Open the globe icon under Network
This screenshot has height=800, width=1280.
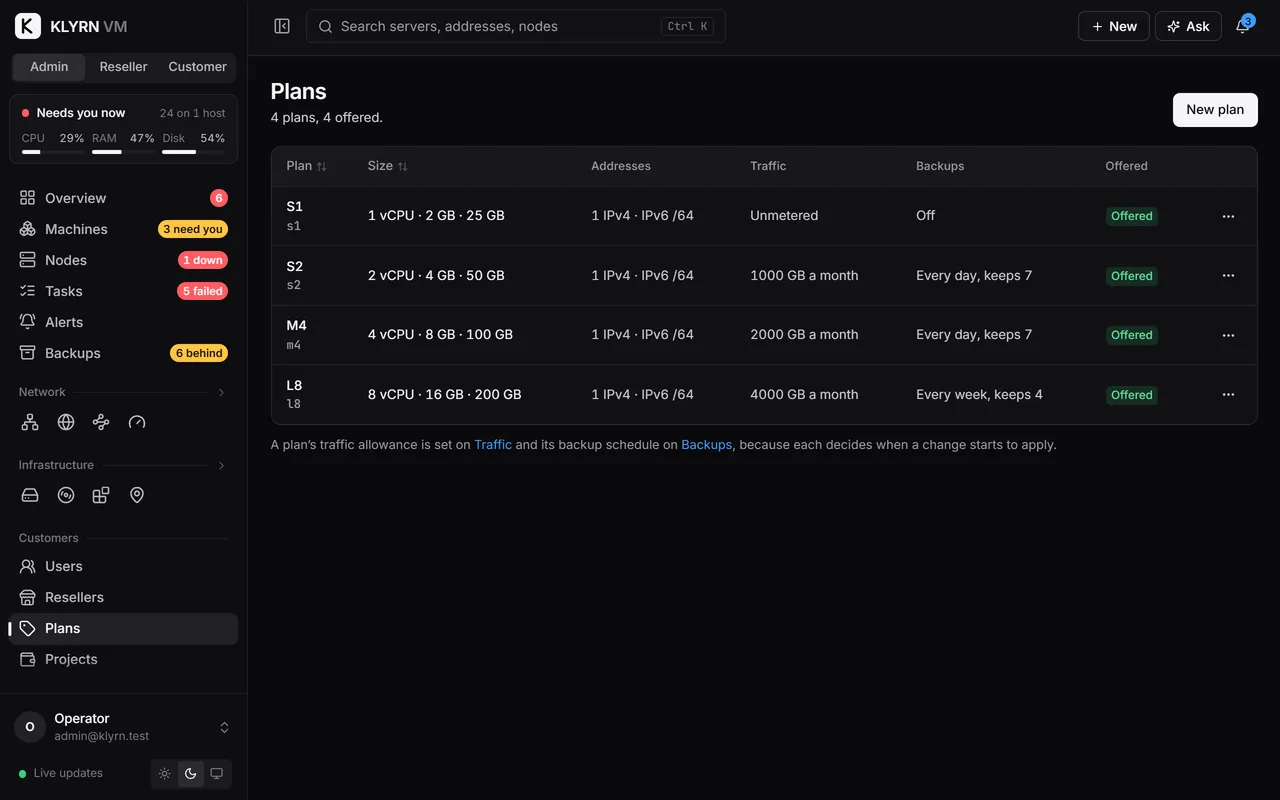[x=66, y=422]
